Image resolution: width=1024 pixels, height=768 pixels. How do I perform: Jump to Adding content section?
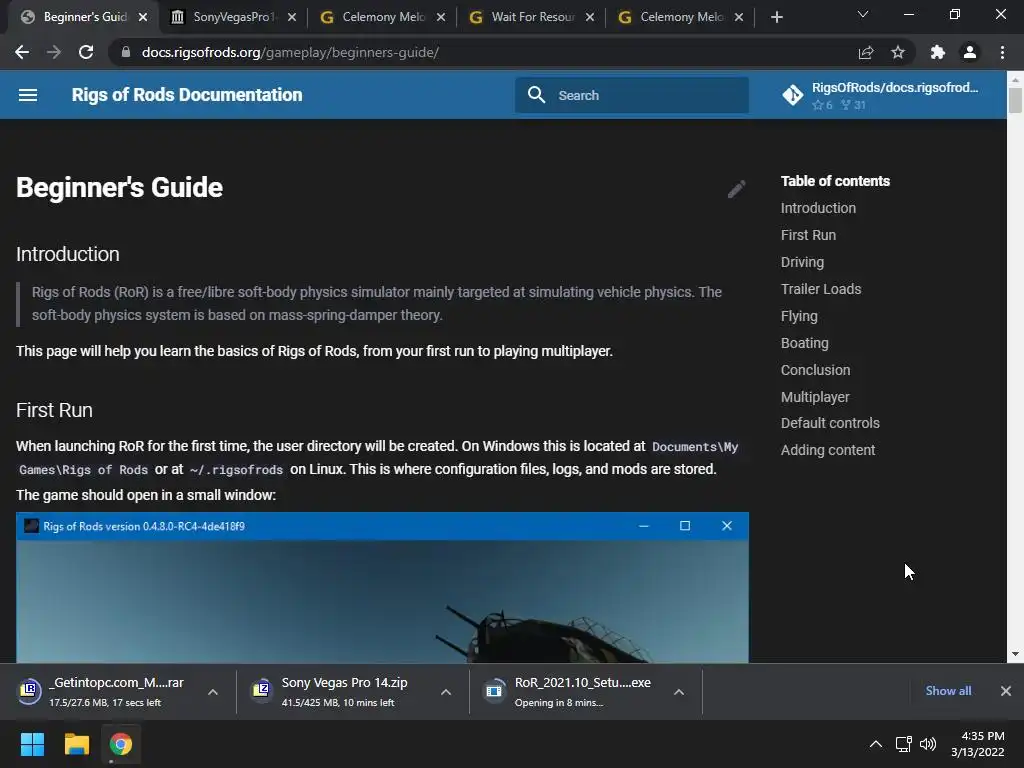828,451
